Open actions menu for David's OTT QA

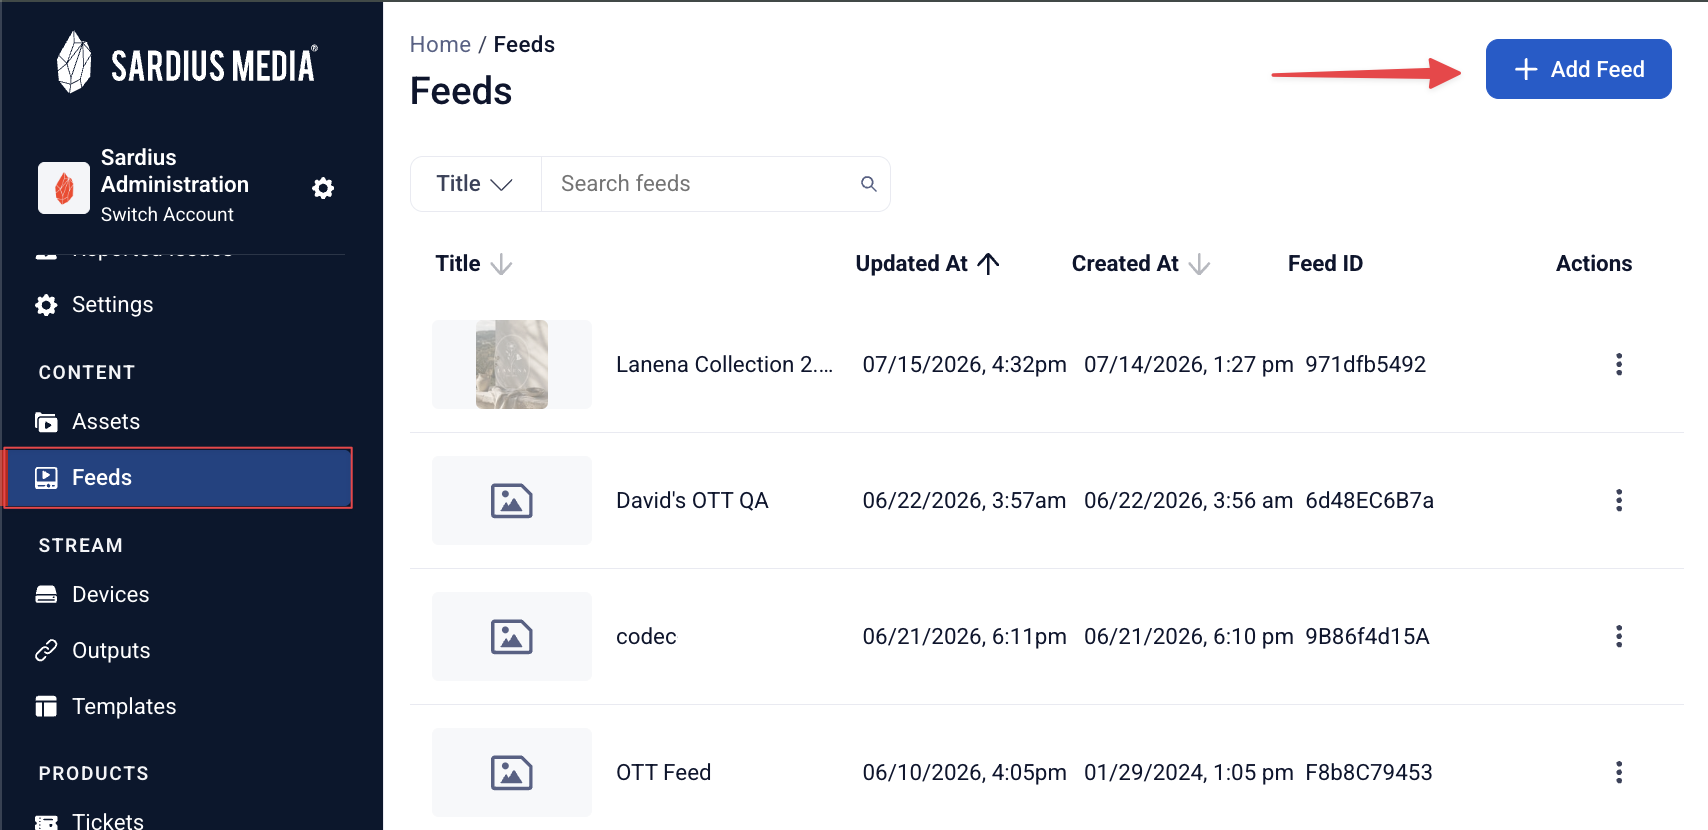1619,500
